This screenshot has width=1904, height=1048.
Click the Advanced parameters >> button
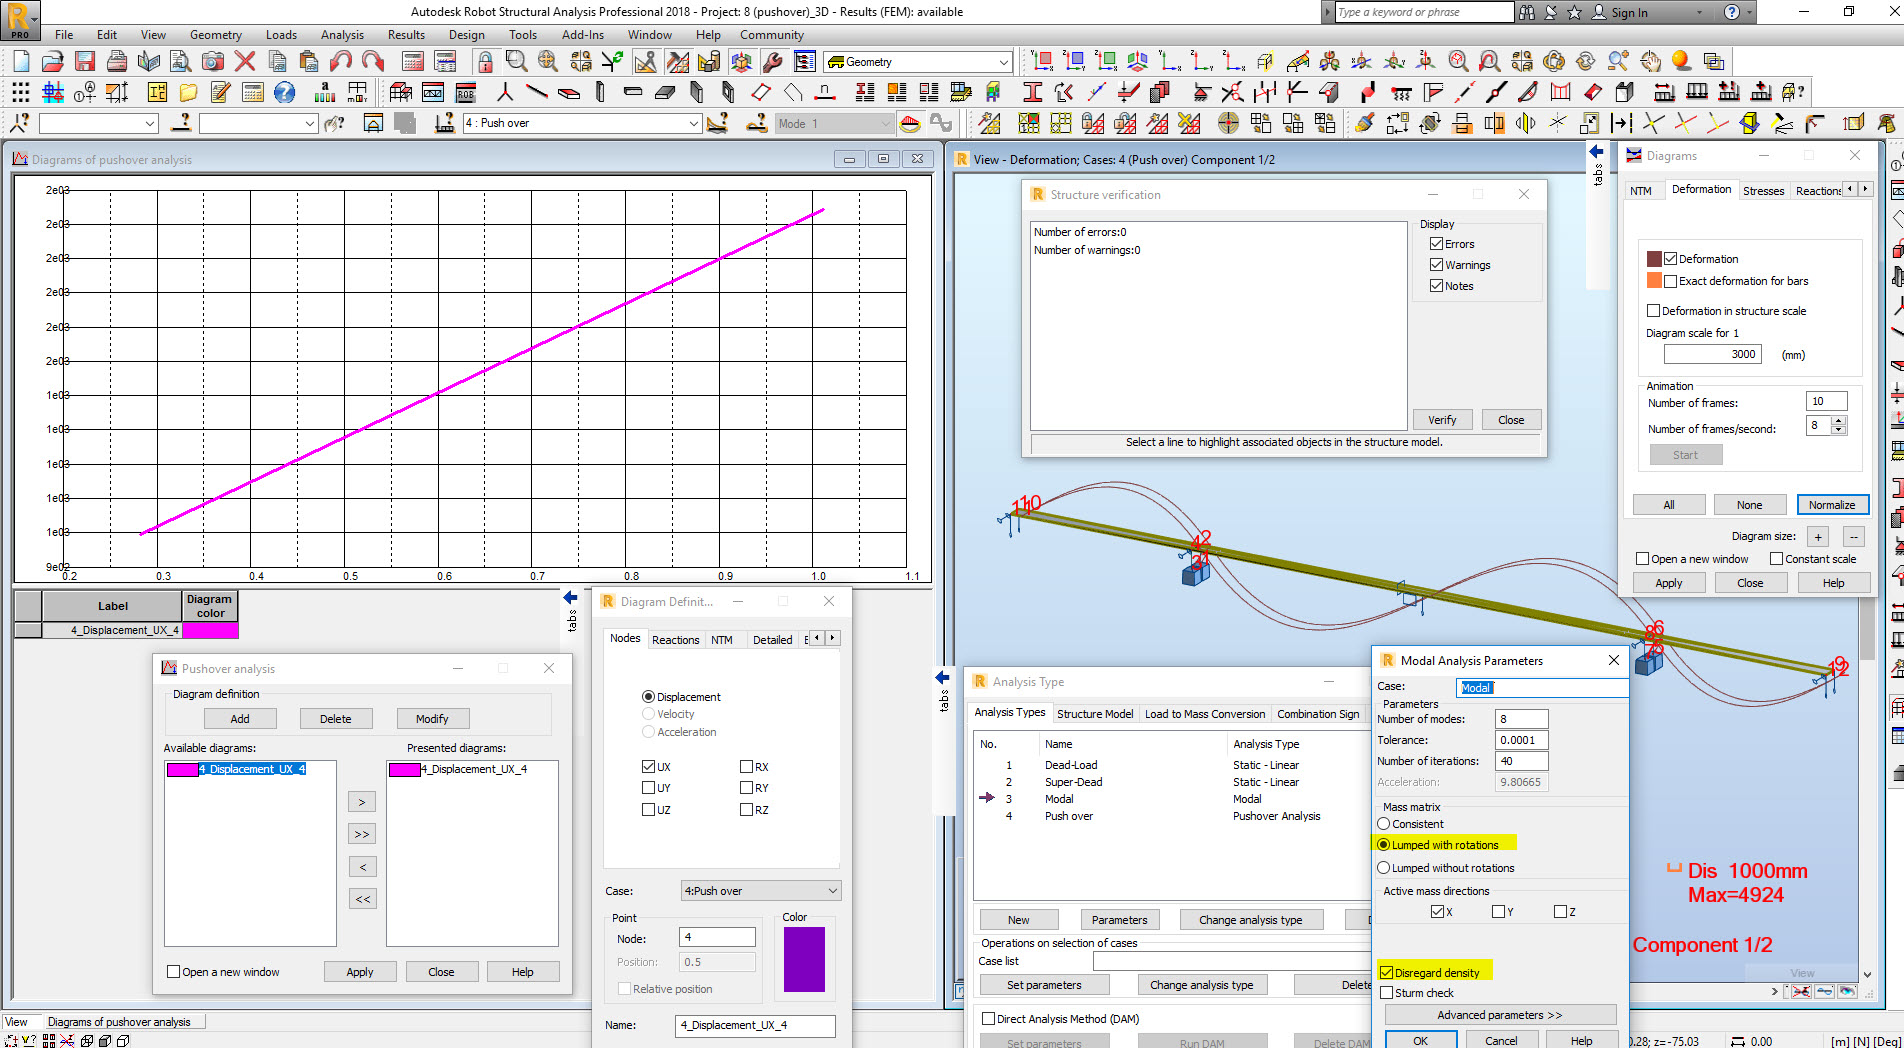pos(1499,1015)
